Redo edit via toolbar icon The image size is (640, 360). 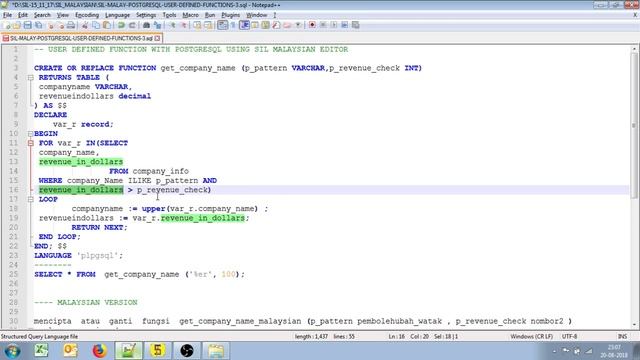point(132,25)
